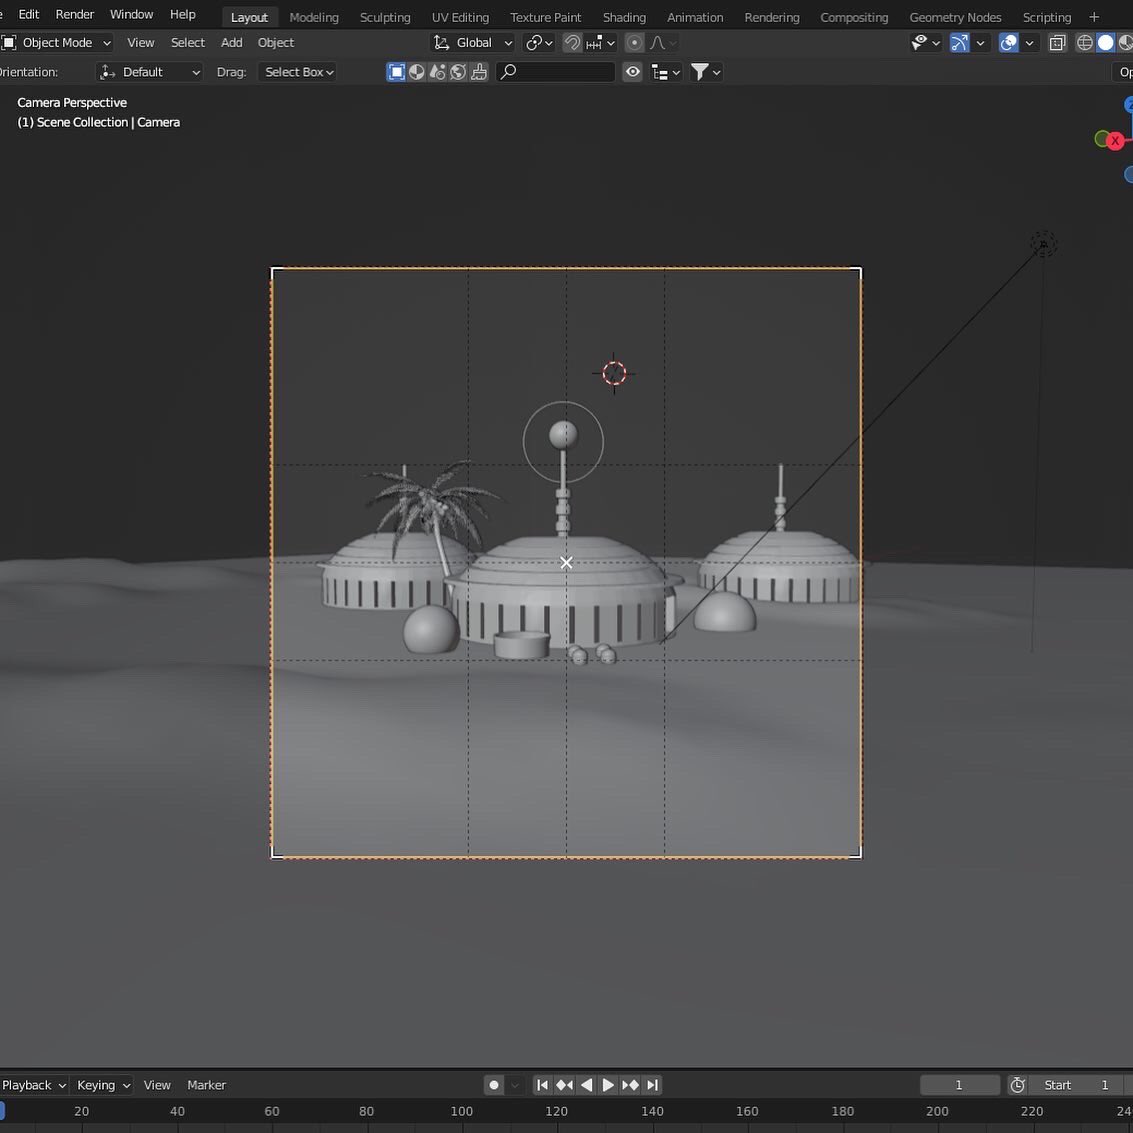Switch to the Shading workspace tab
The width and height of the screenshot is (1133, 1133).
[624, 17]
